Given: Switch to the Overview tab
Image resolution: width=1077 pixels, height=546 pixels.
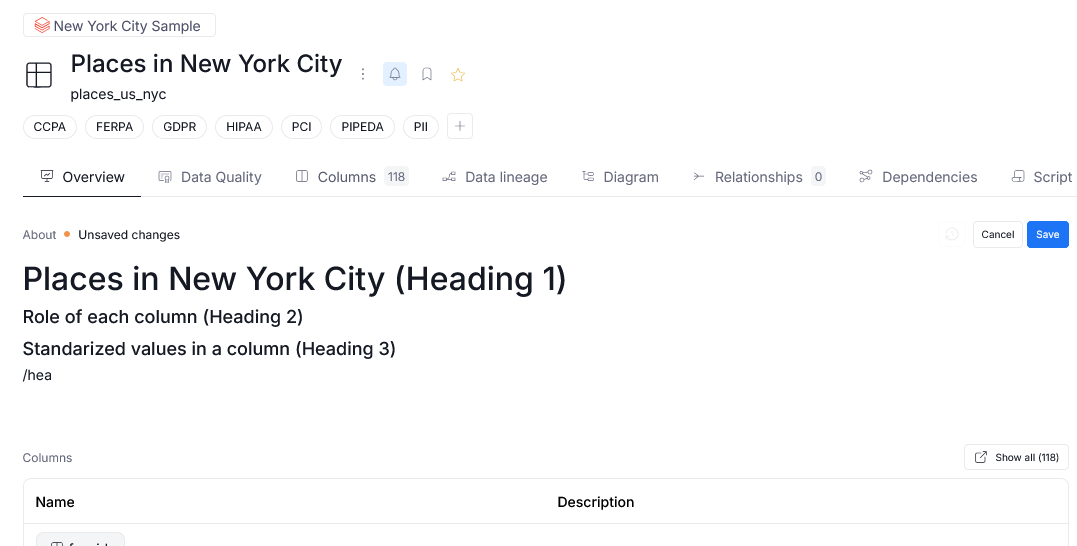Looking at the screenshot, I should pos(82,177).
